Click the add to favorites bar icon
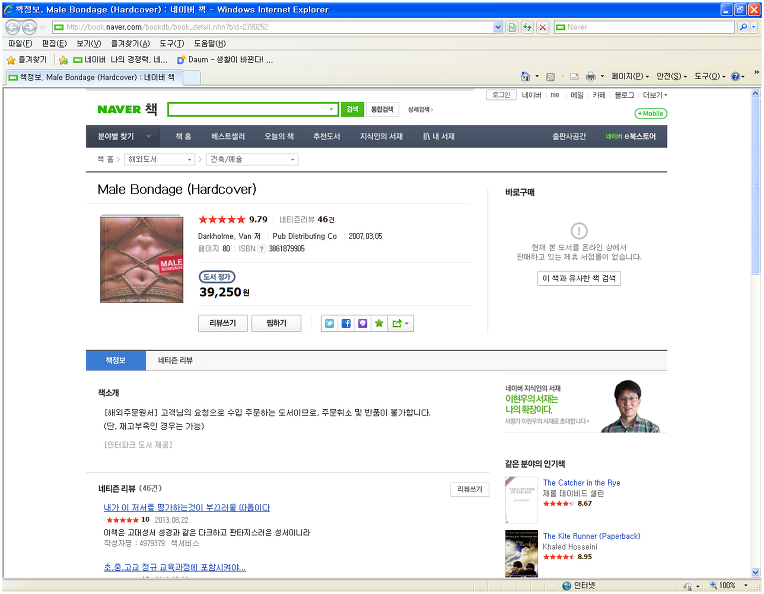Screen dimensions: 764x594 pyautogui.click(x=63, y=60)
